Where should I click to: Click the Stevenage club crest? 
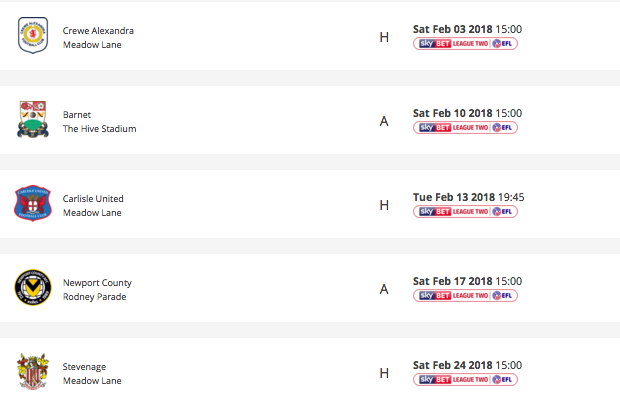(x=33, y=372)
